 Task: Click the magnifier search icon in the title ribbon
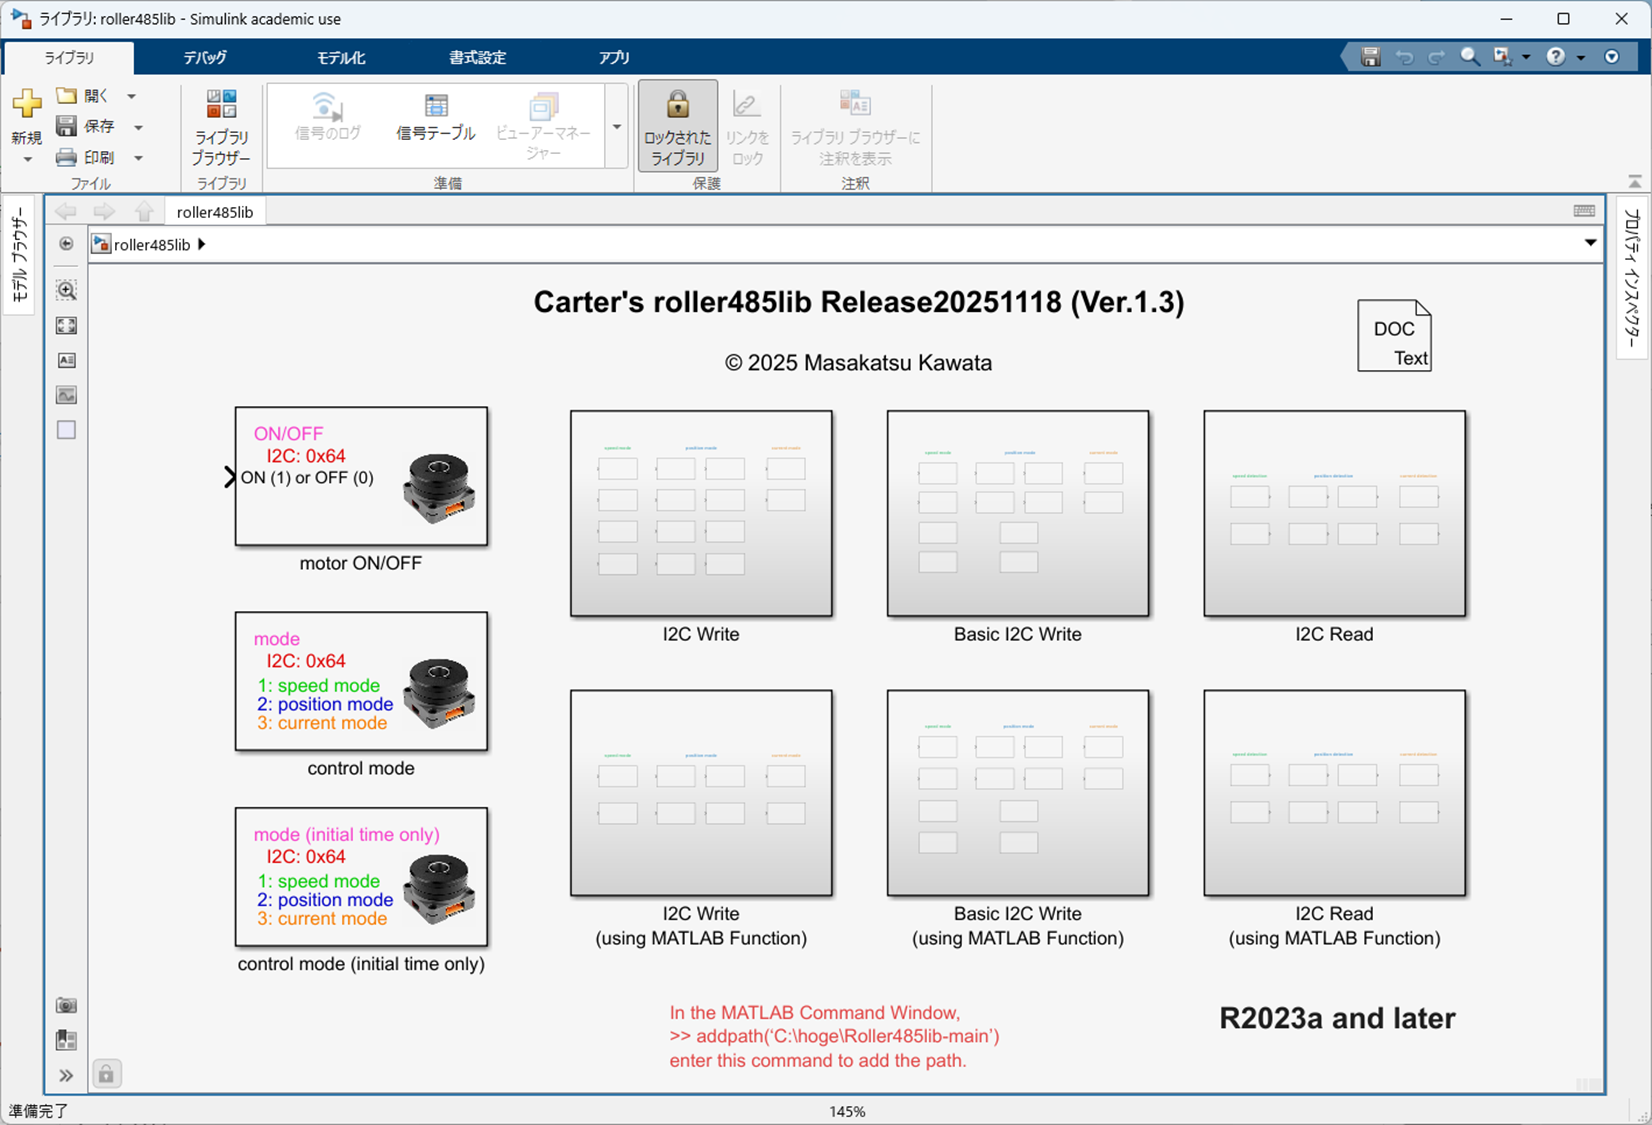1469,57
